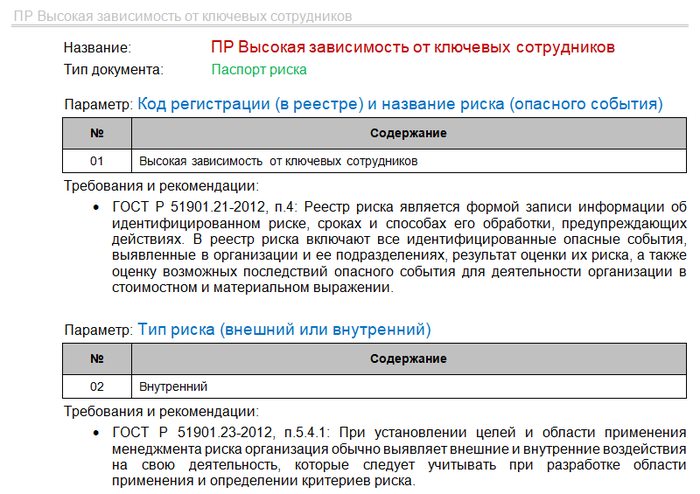Click "Параметр:" label before the Тип риска heading
The height and width of the screenshot is (494, 700).
[x=98, y=330]
